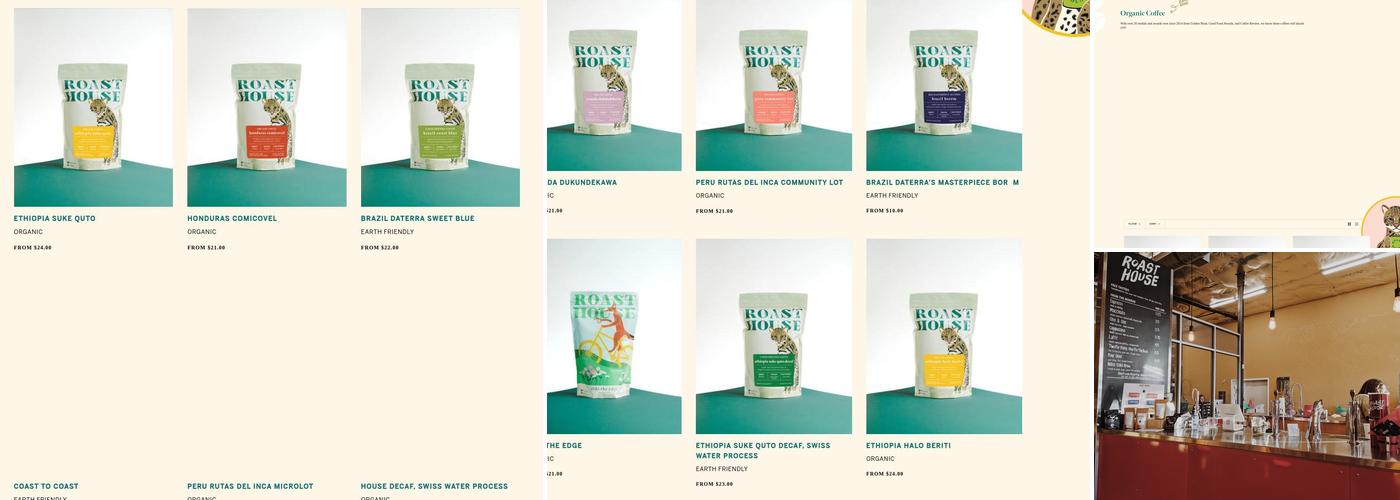Open the Roast House cafe photo
This screenshot has height=500, width=1400.
coord(1247,376)
